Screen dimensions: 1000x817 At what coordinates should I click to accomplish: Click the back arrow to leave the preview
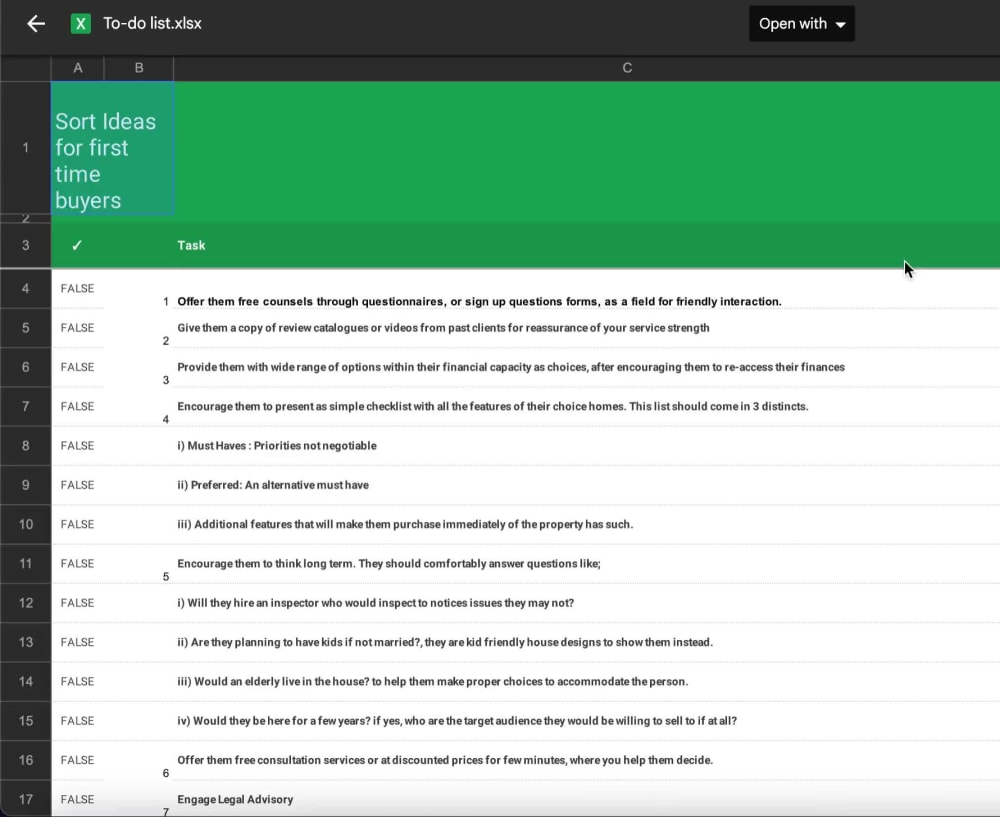coord(36,23)
